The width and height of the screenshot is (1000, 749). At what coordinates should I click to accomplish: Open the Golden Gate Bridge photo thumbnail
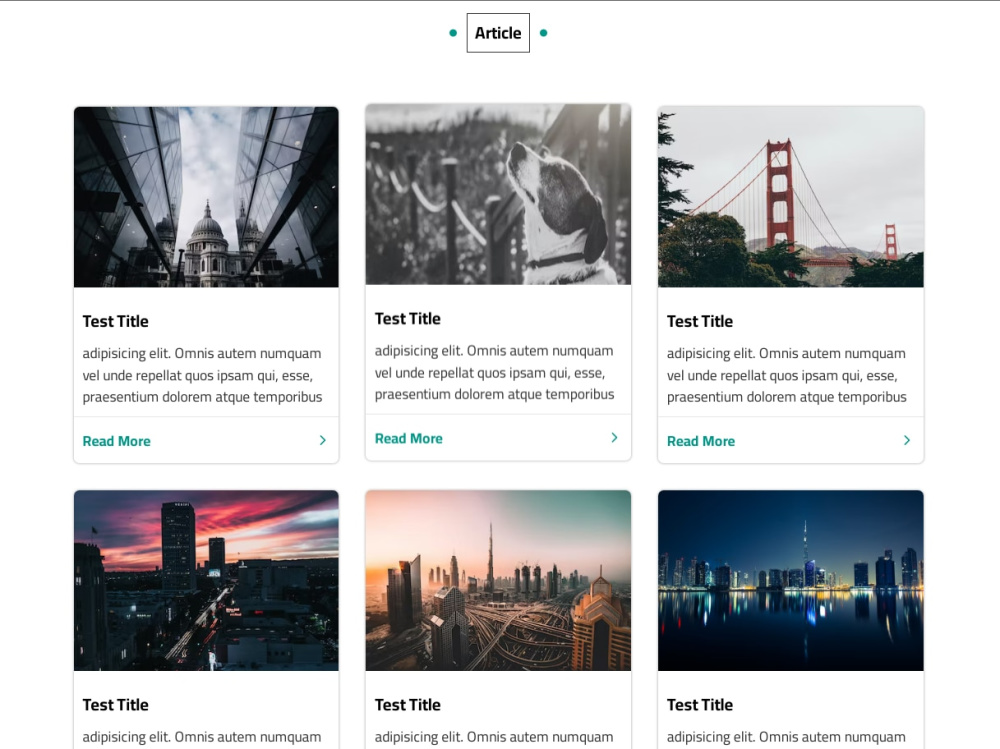coord(791,197)
